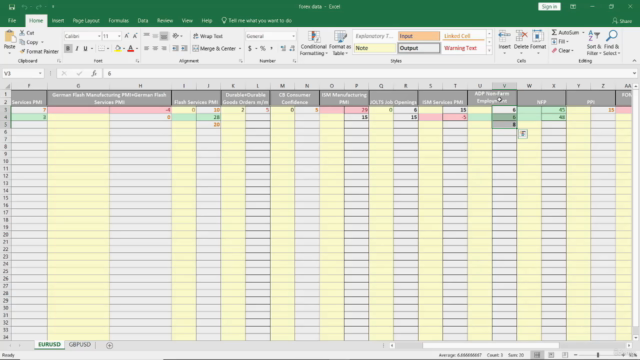Click the Quick Analysis icon below selection

click(523, 134)
